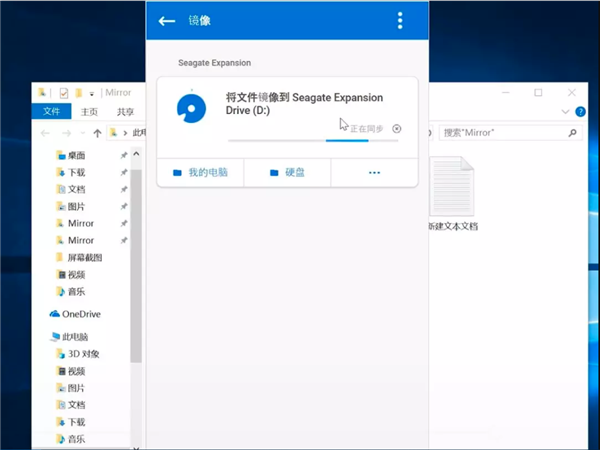Viewport: 600px width, 450px height.
Task: Switch to the 共享 ribbon tab
Action: (x=125, y=112)
